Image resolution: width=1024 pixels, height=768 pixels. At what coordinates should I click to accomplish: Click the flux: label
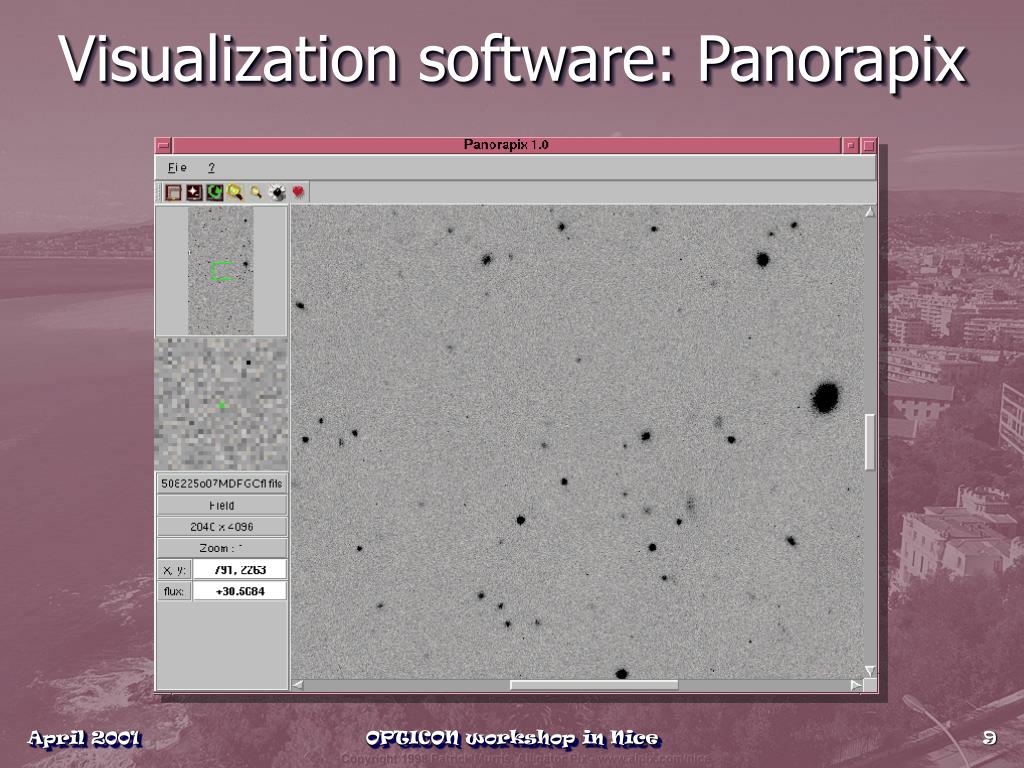pyautogui.click(x=174, y=591)
